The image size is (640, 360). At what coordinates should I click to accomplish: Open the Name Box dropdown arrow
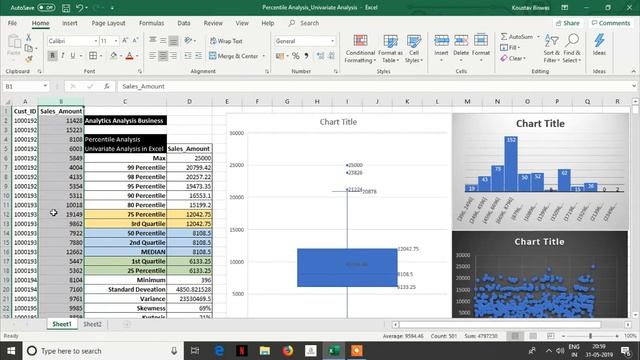point(45,86)
